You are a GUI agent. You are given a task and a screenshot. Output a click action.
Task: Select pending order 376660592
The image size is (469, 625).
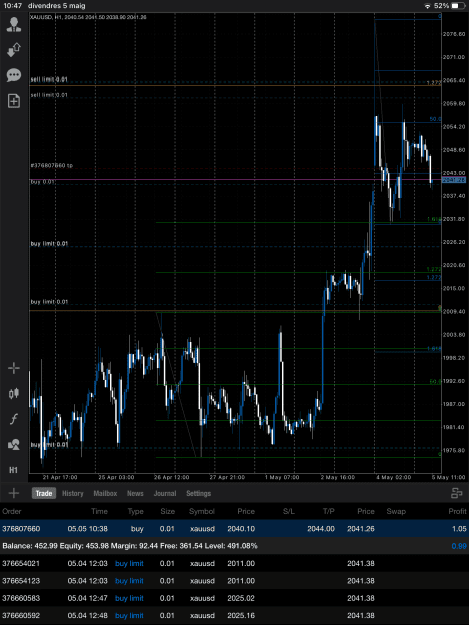tap(234, 615)
